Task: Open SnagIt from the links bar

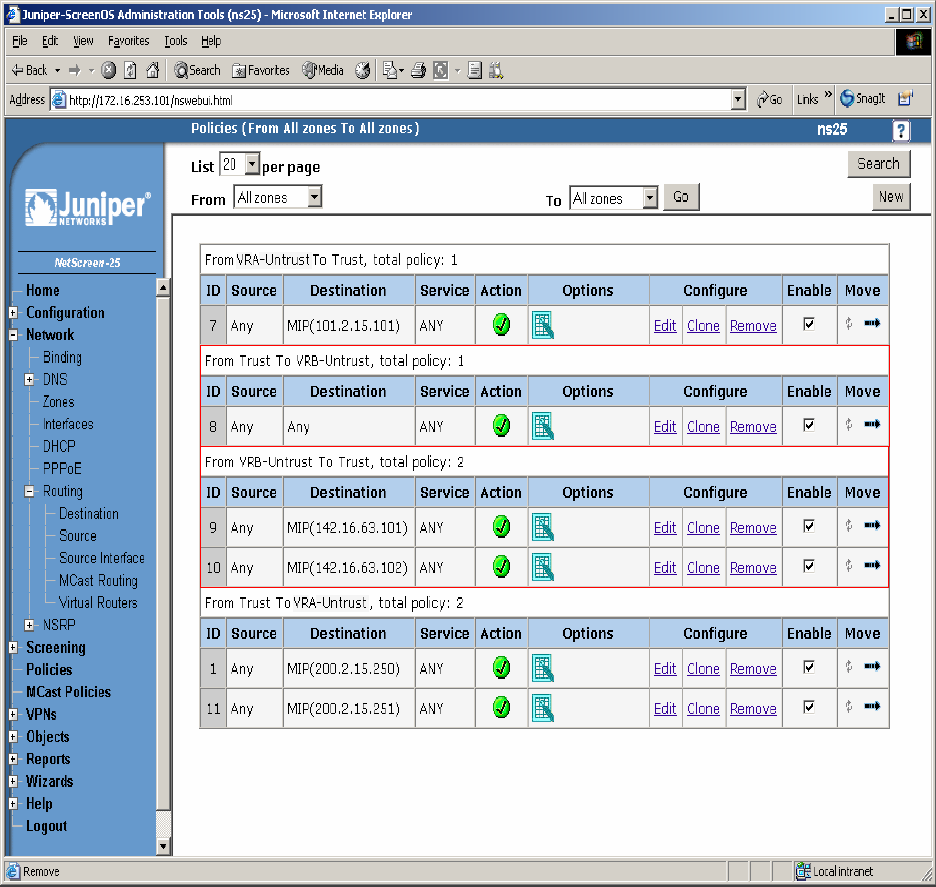Action: pos(863,98)
